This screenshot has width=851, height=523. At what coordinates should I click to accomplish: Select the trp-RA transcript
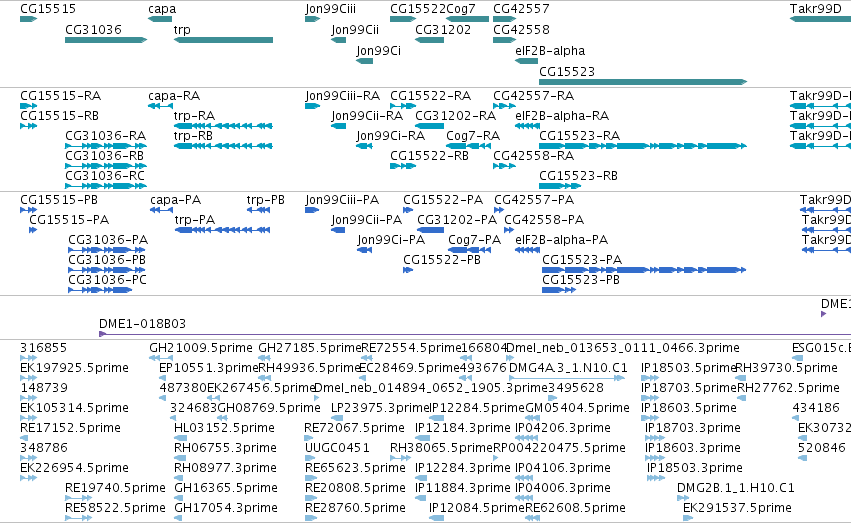[223, 126]
